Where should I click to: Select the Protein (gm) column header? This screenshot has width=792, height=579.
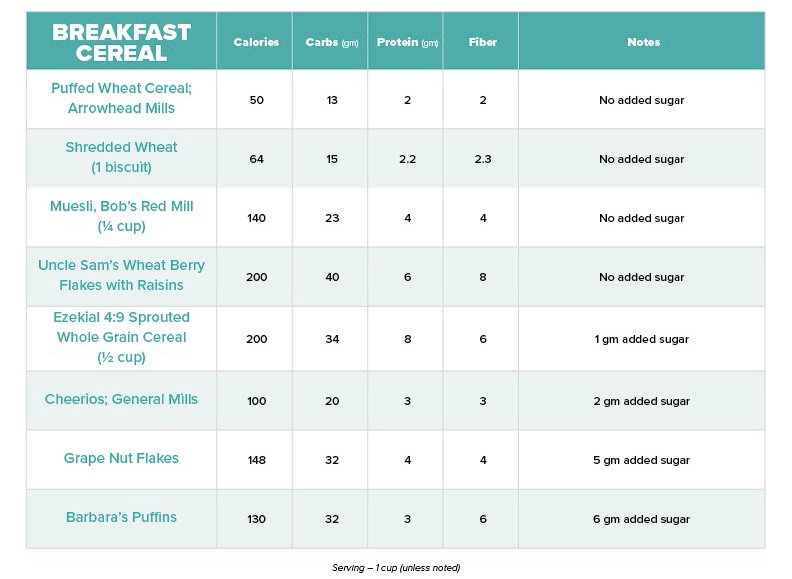tap(407, 42)
